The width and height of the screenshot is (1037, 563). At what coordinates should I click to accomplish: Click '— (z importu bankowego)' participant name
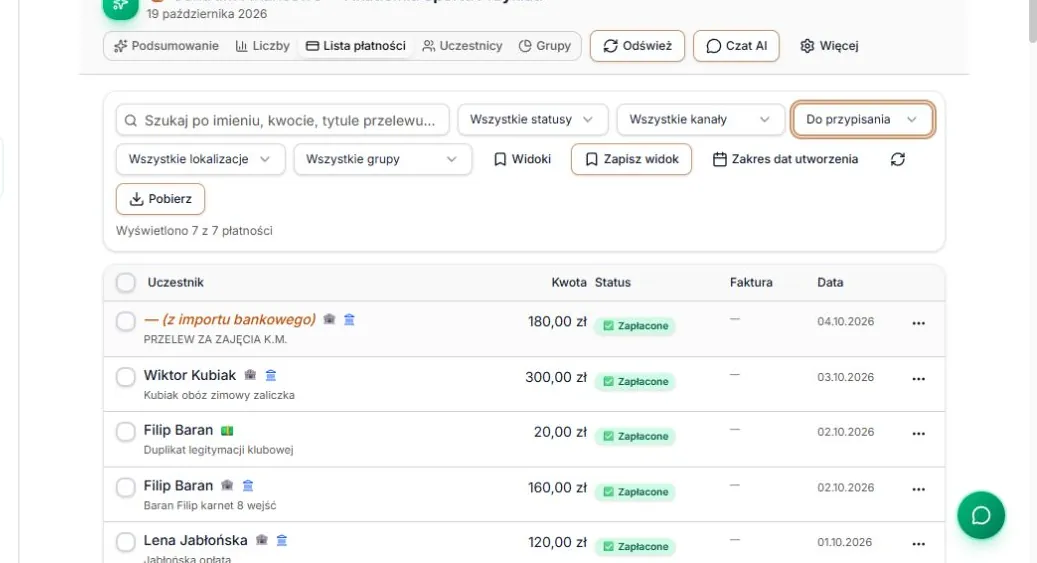(229, 320)
